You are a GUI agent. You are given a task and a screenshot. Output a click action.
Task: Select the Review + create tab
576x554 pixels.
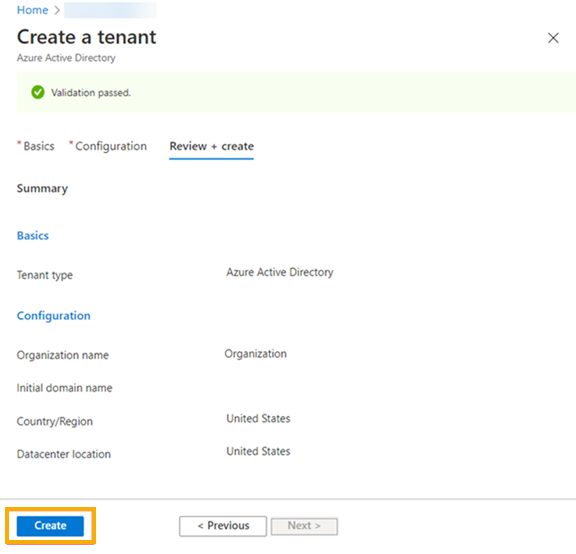212,146
